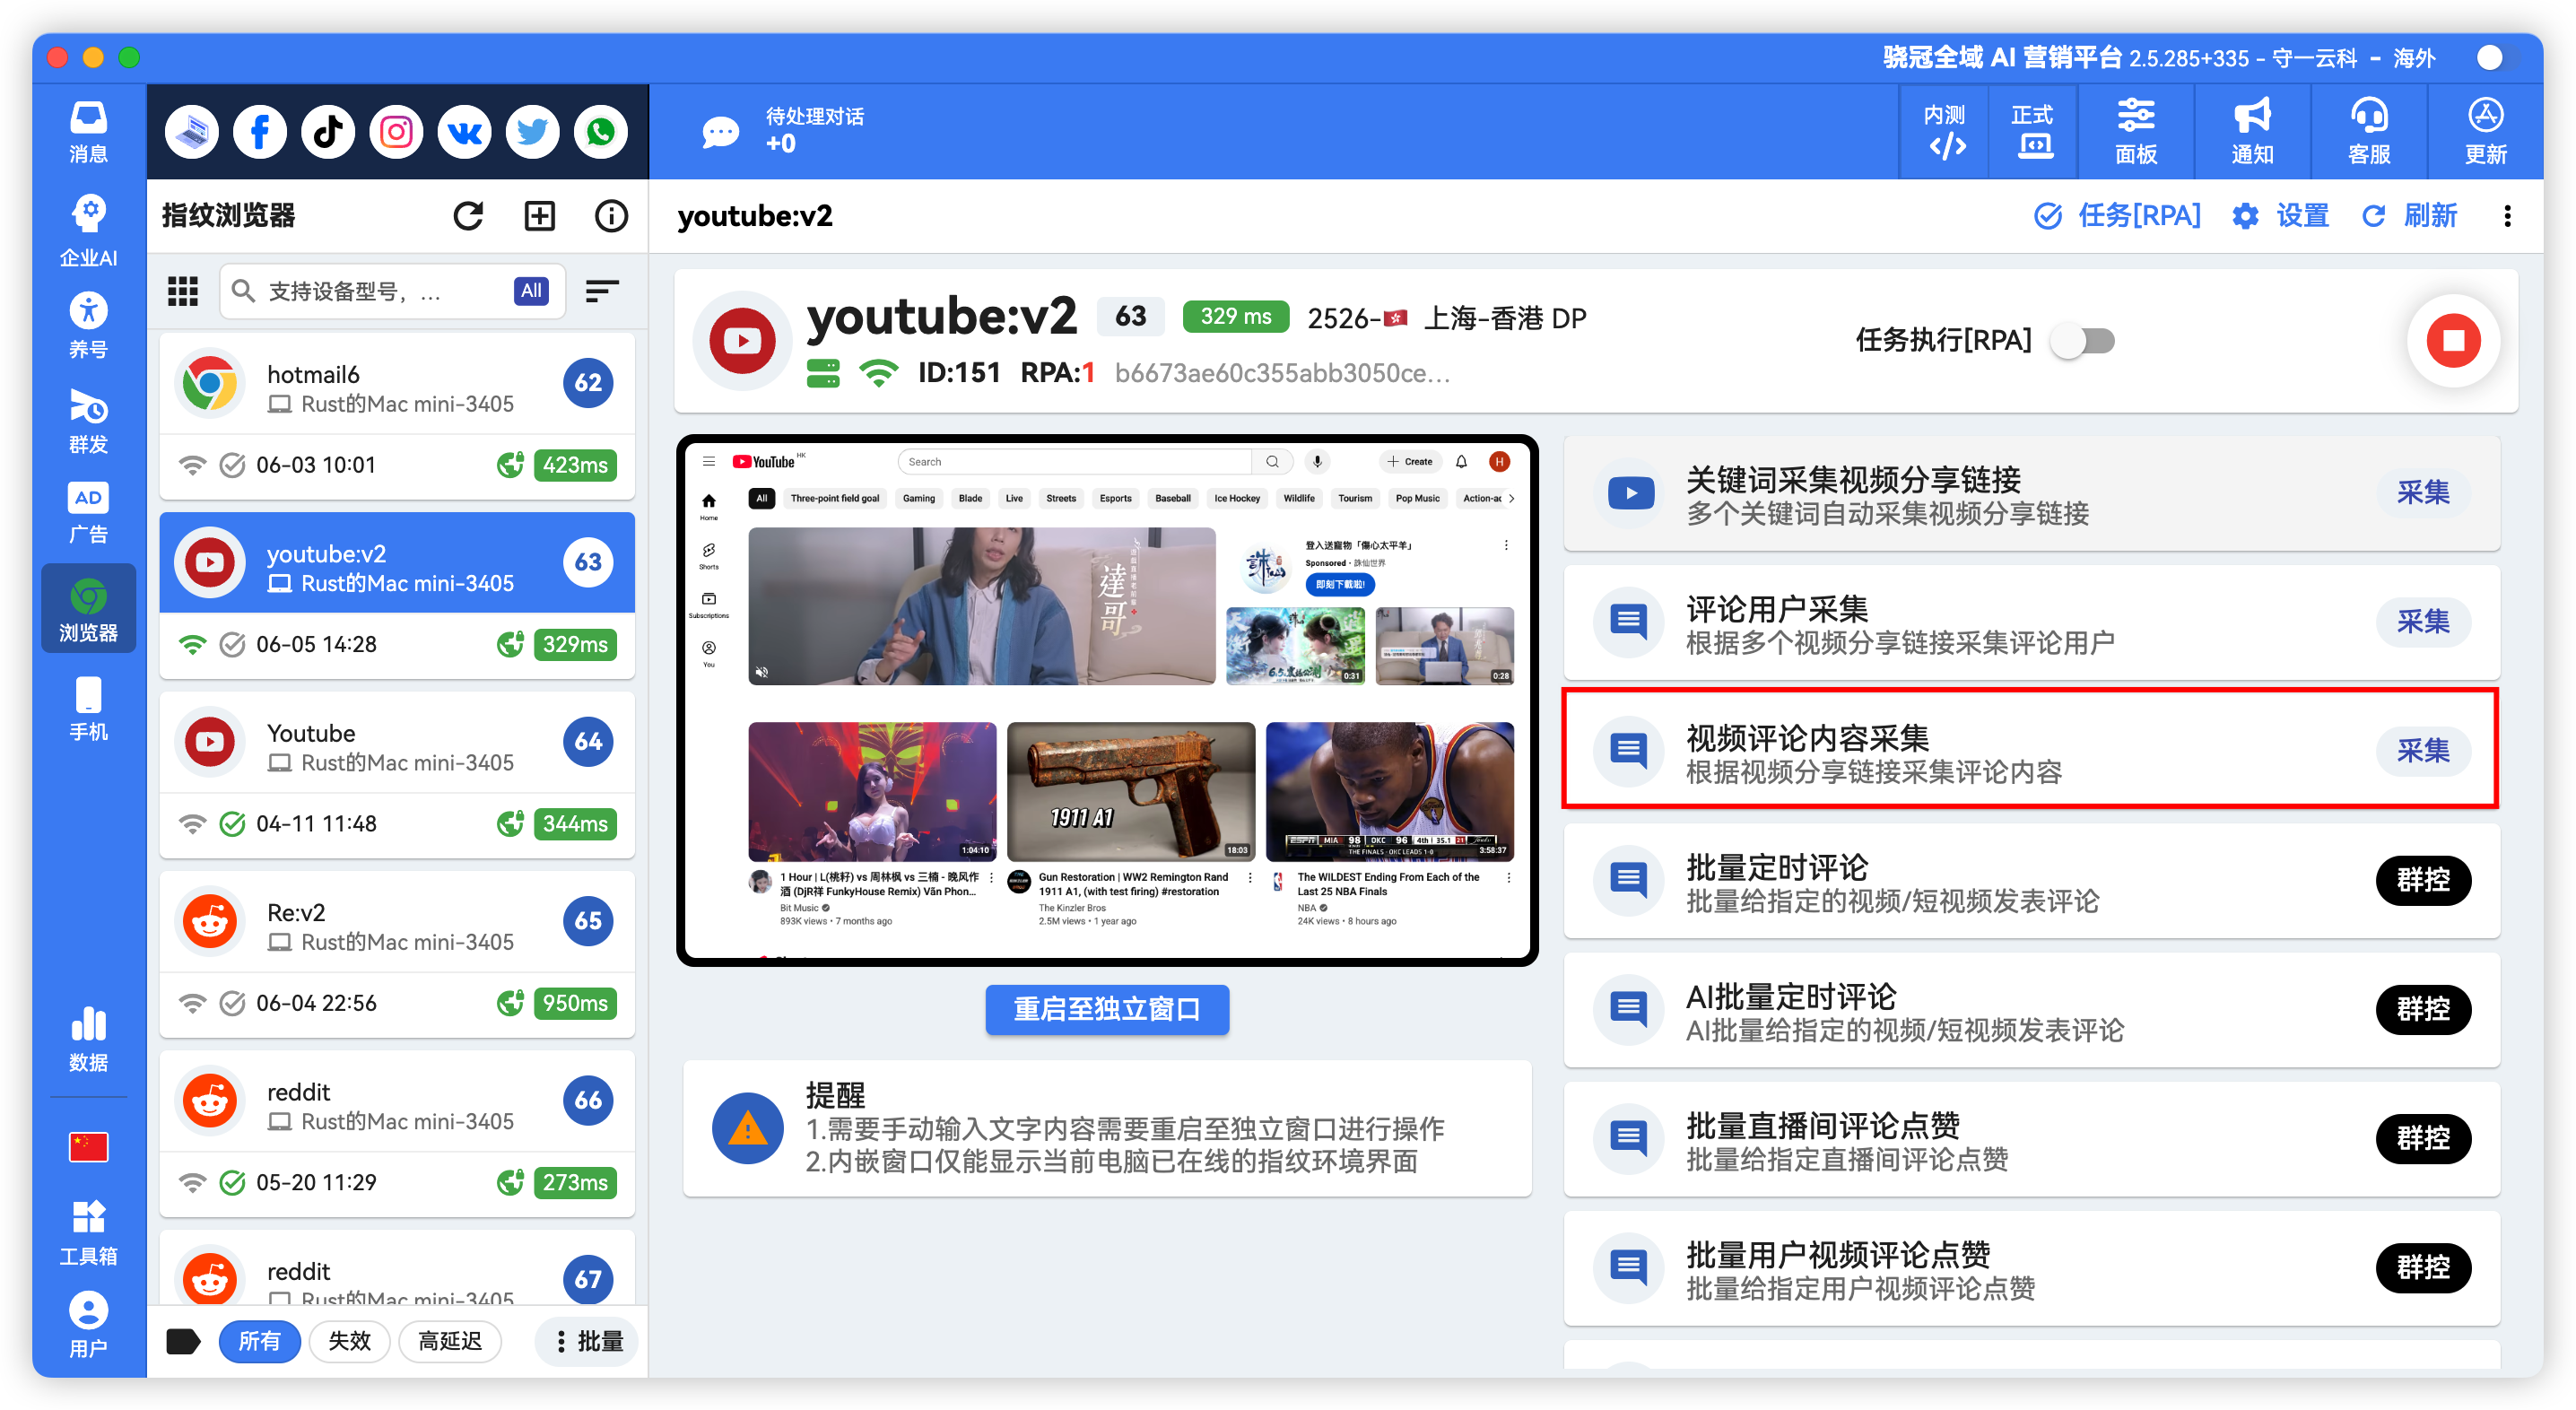The width and height of the screenshot is (2576, 1410).
Task: Open the 企业AI sidebar section
Action: tap(88, 230)
